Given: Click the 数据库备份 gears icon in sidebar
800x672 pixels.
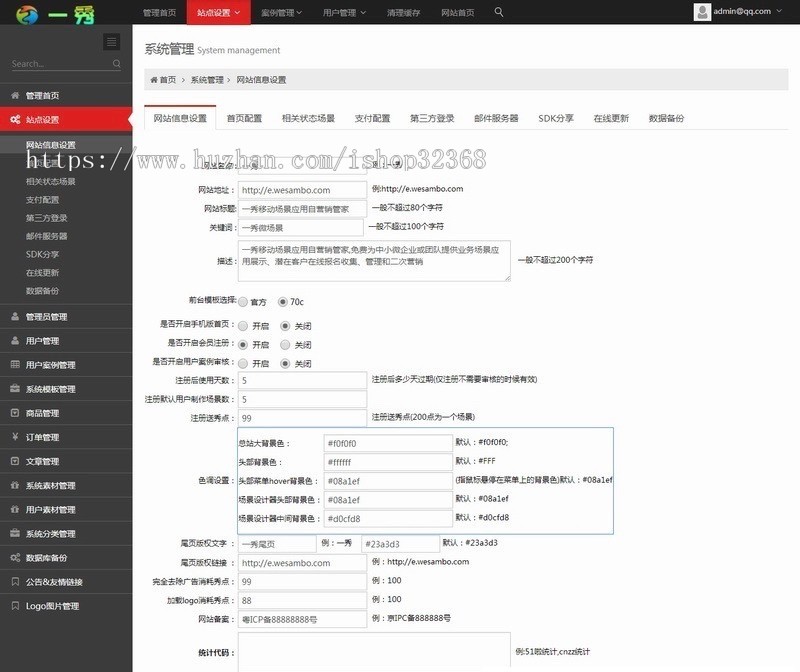Looking at the screenshot, I should [x=15, y=557].
